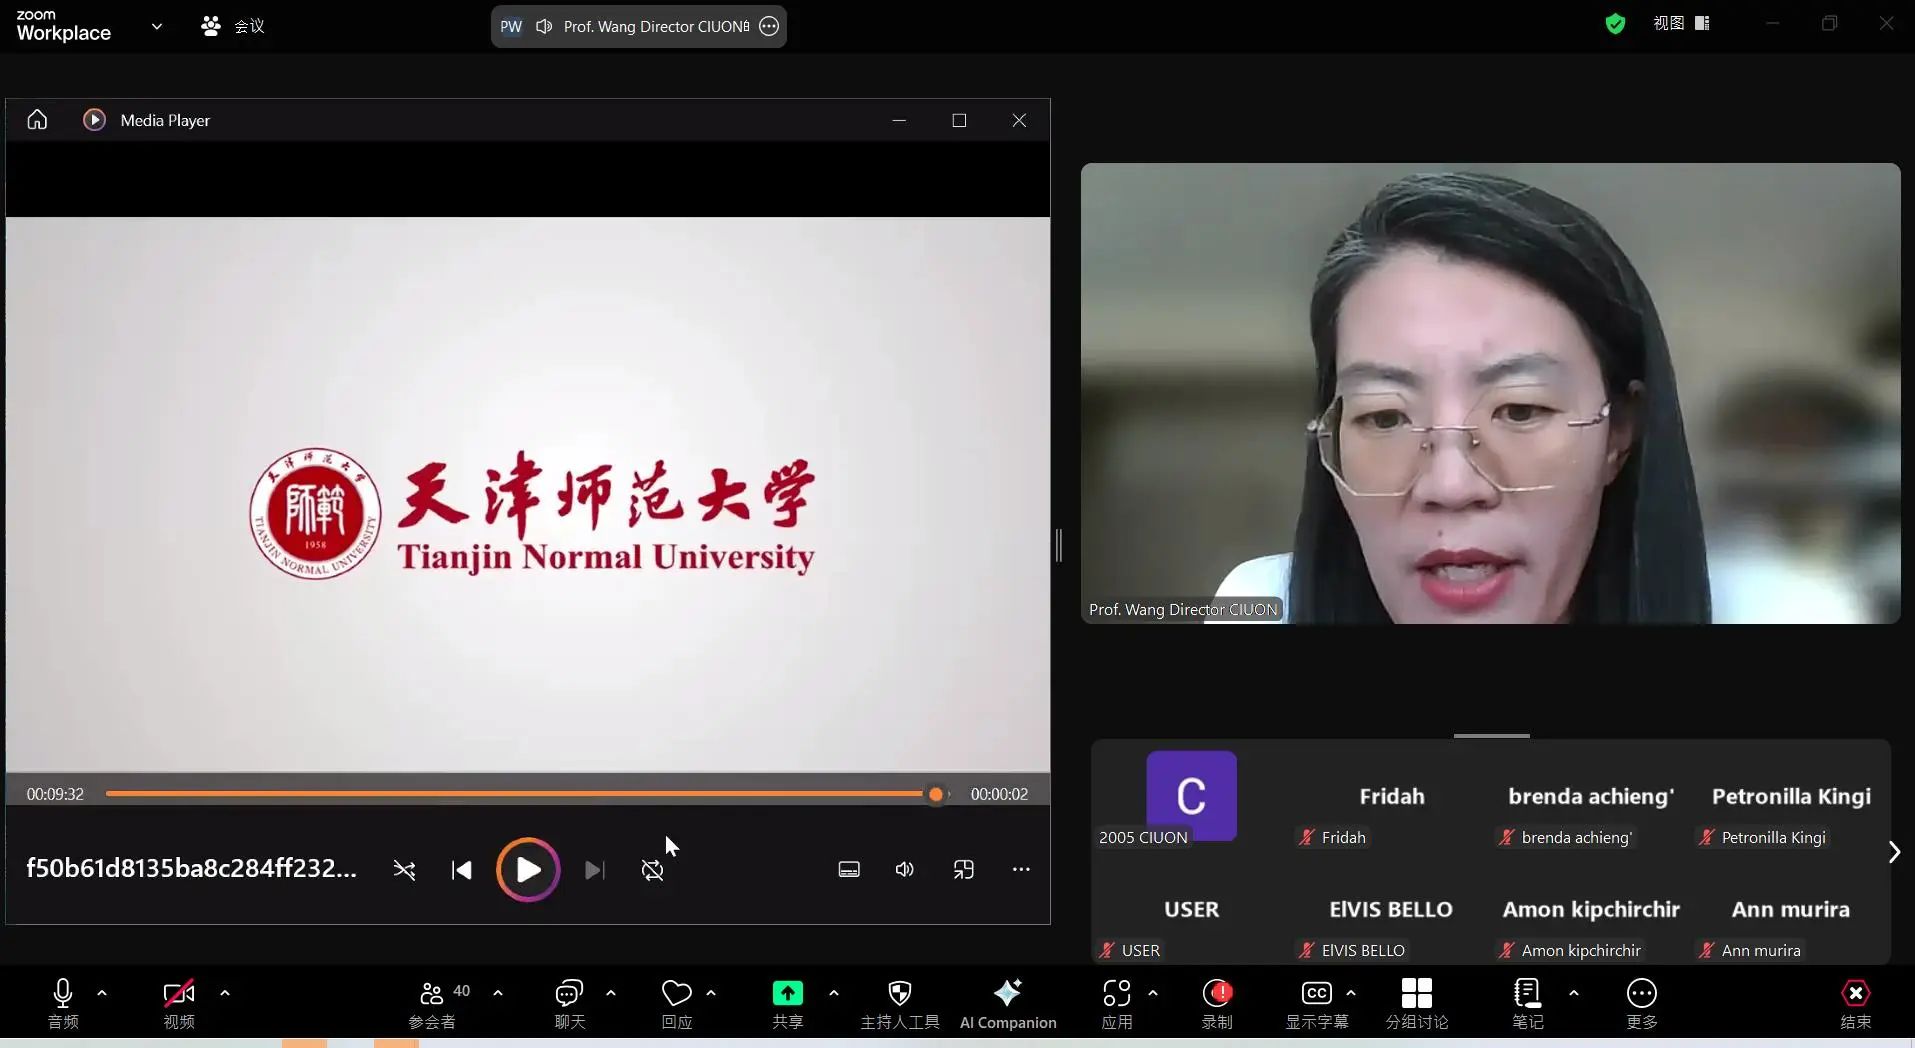Select the 2005 CIUON participant tile
The width and height of the screenshot is (1915, 1048).
click(x=1191, y=797)
